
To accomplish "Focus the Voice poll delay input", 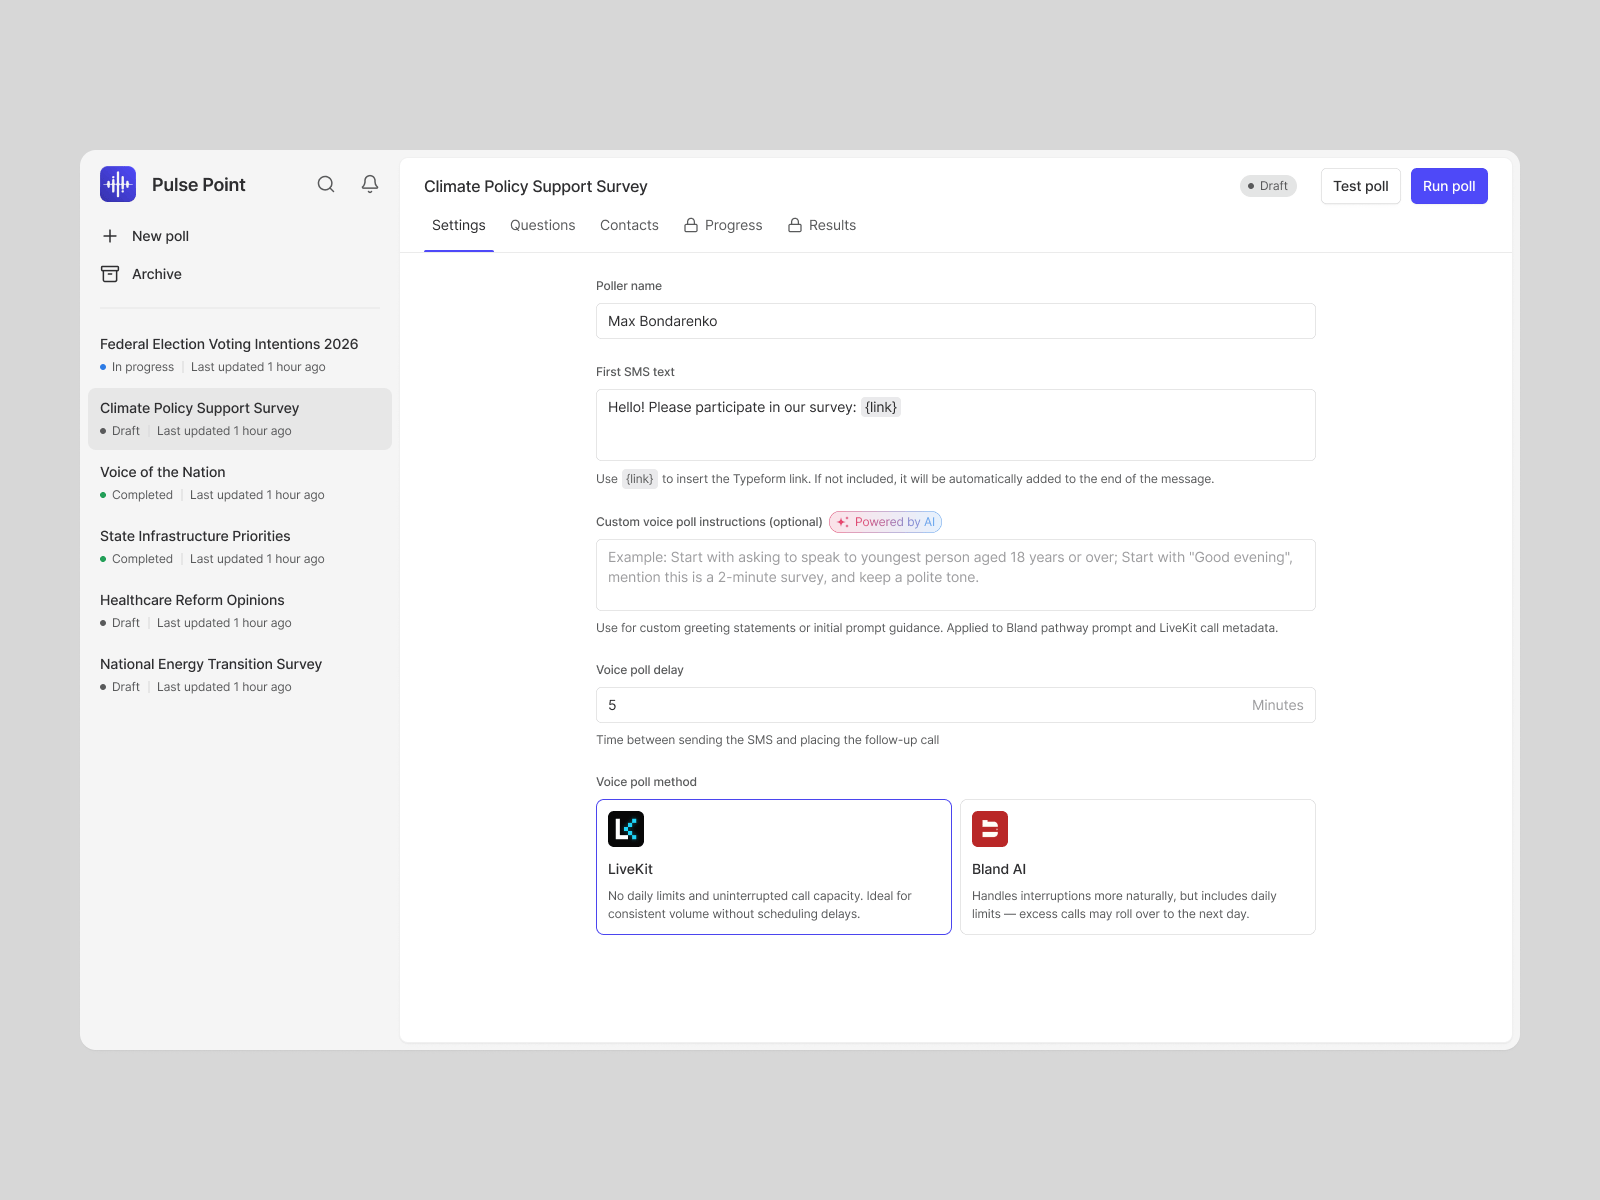I will pyautogui.click(x=956, y=705).
